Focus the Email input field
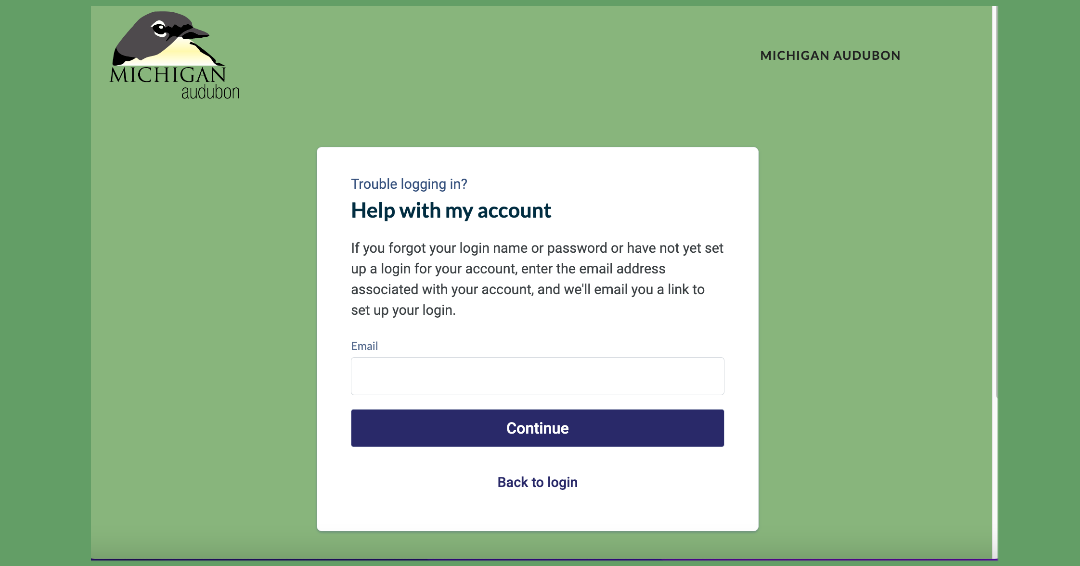The height and width of the screenshot is (566, 1080). coord(537,376)
